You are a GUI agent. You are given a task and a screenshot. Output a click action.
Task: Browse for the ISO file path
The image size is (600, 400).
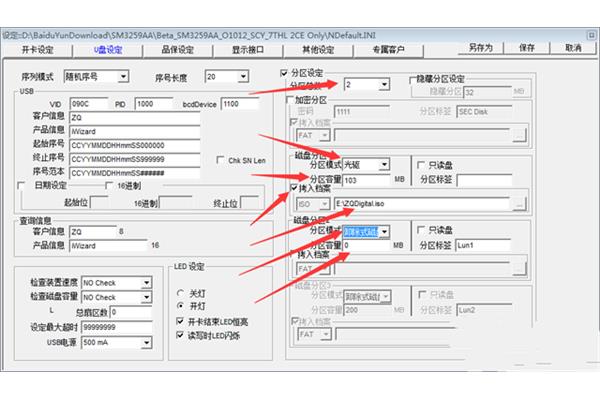click(x=519, y=204)
